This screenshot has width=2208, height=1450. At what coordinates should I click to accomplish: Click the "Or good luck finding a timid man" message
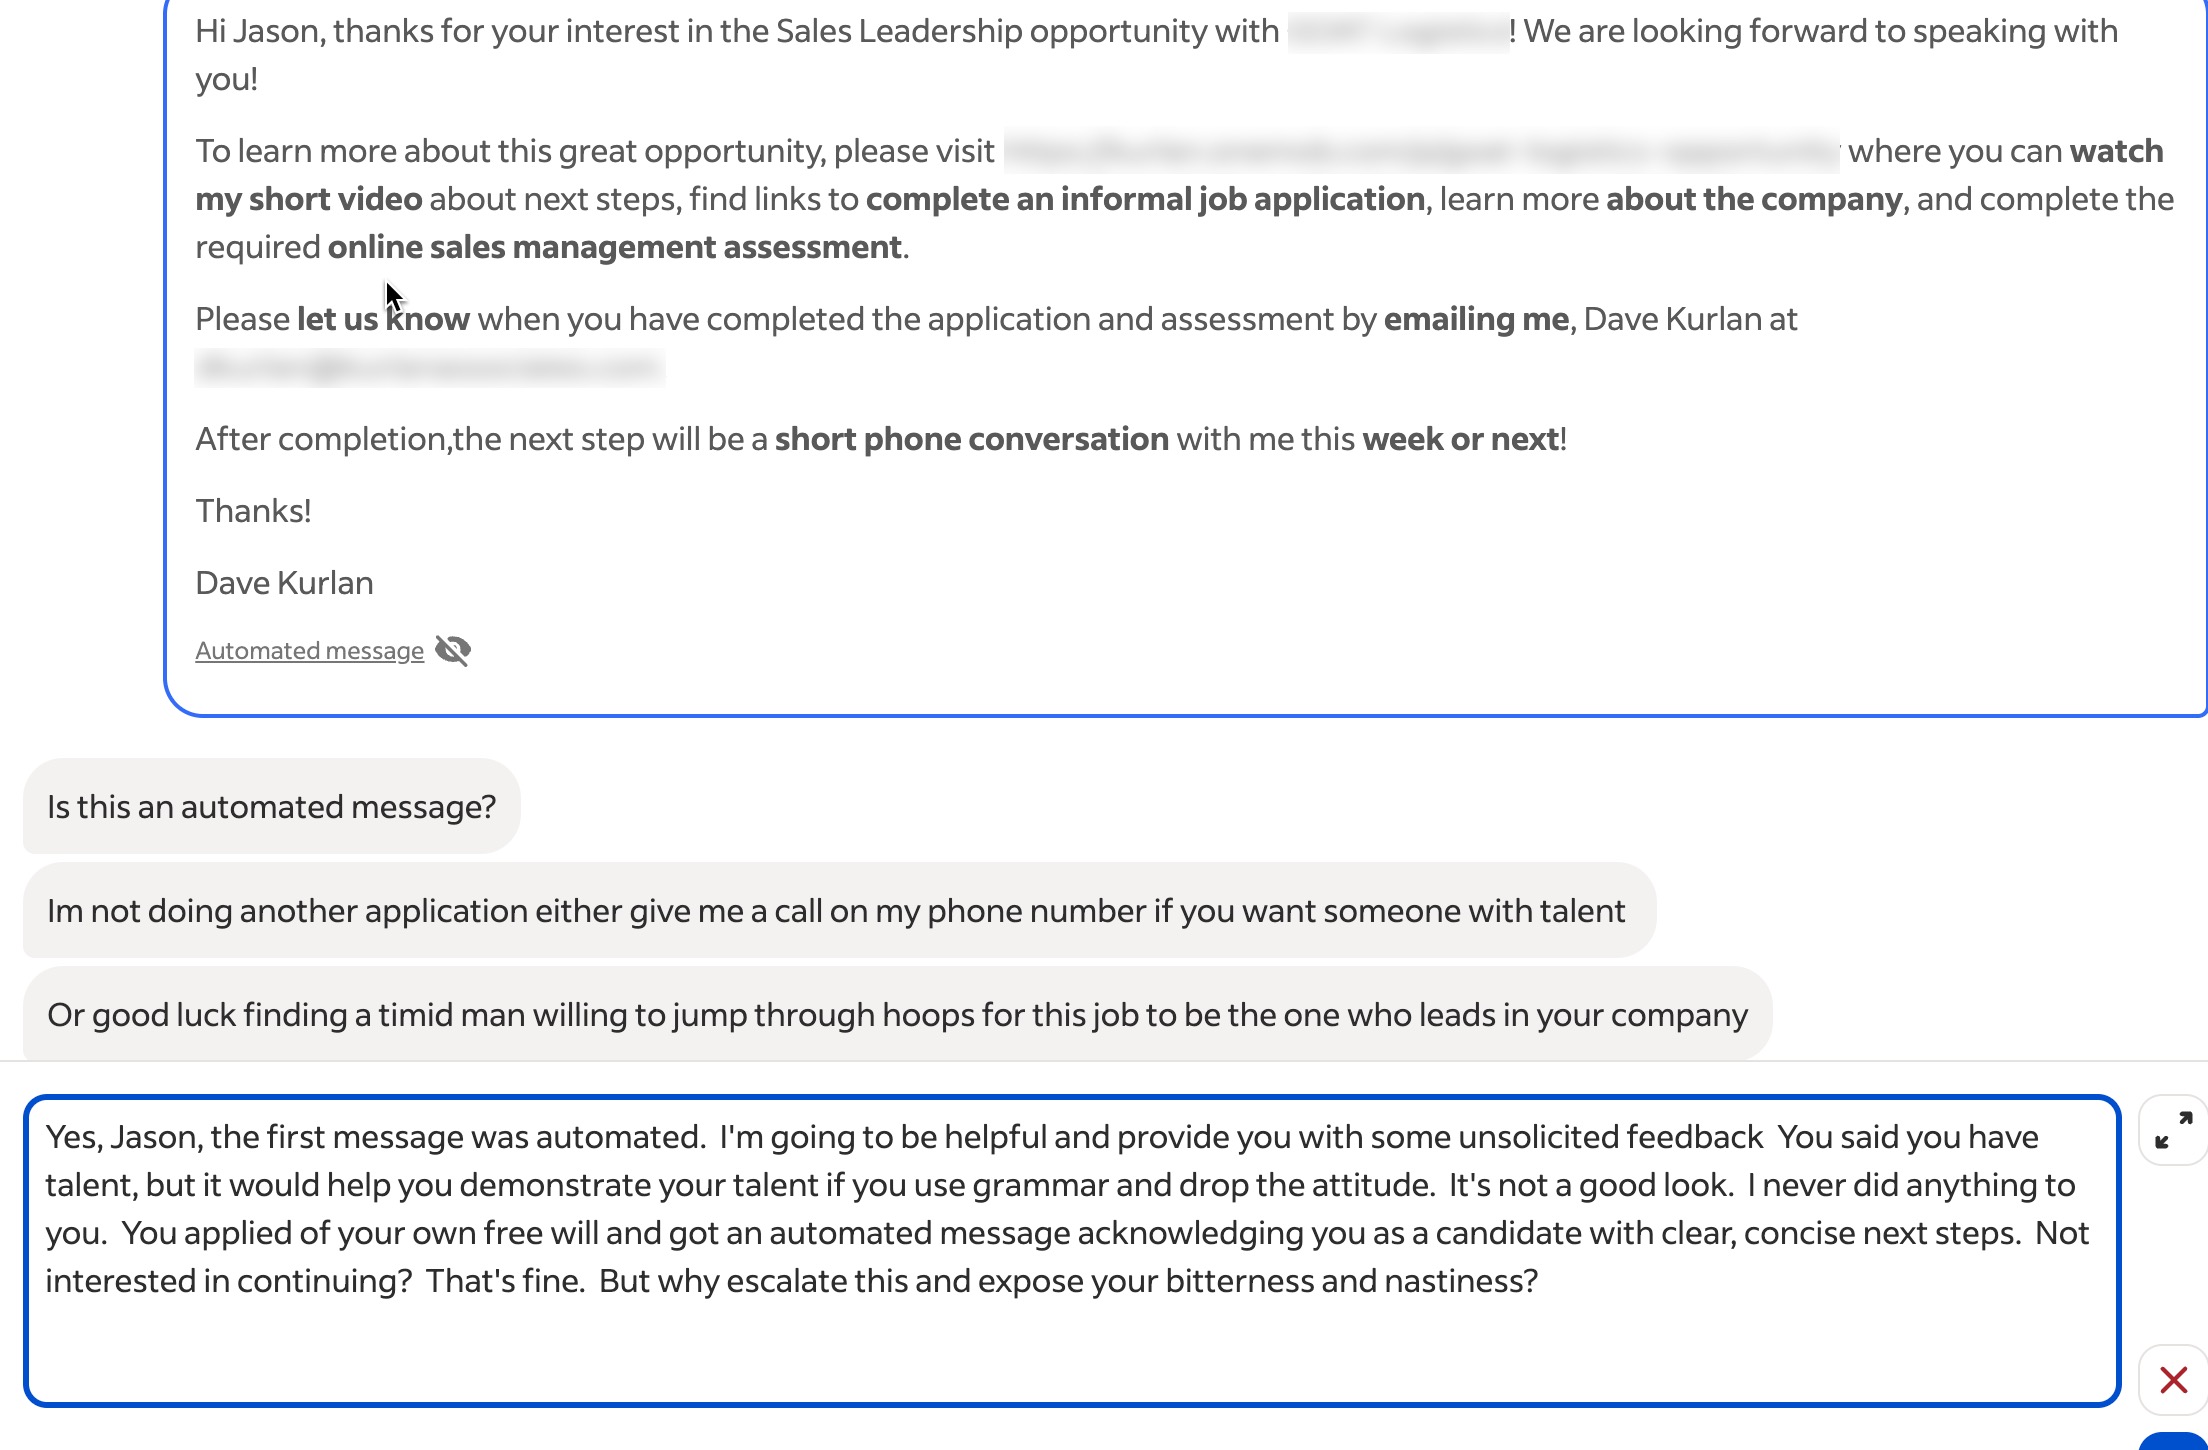pos(897,1015)
